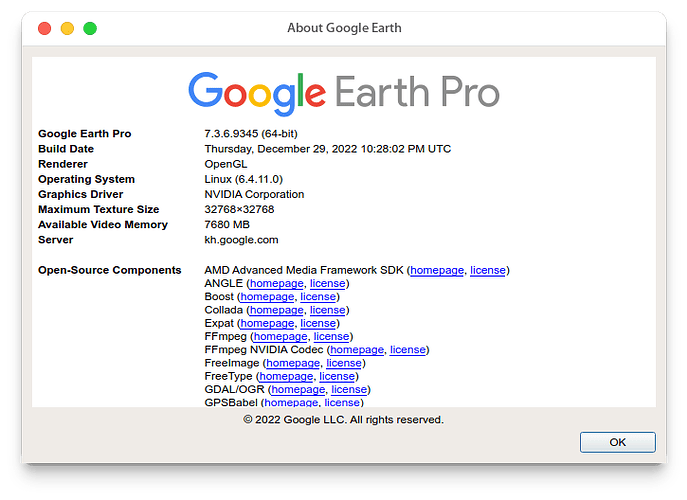This screenshot has height=500, width=687.
Task: Open FFmpeg NVIDIA Codec license link
Action: (x=407, y=350)
